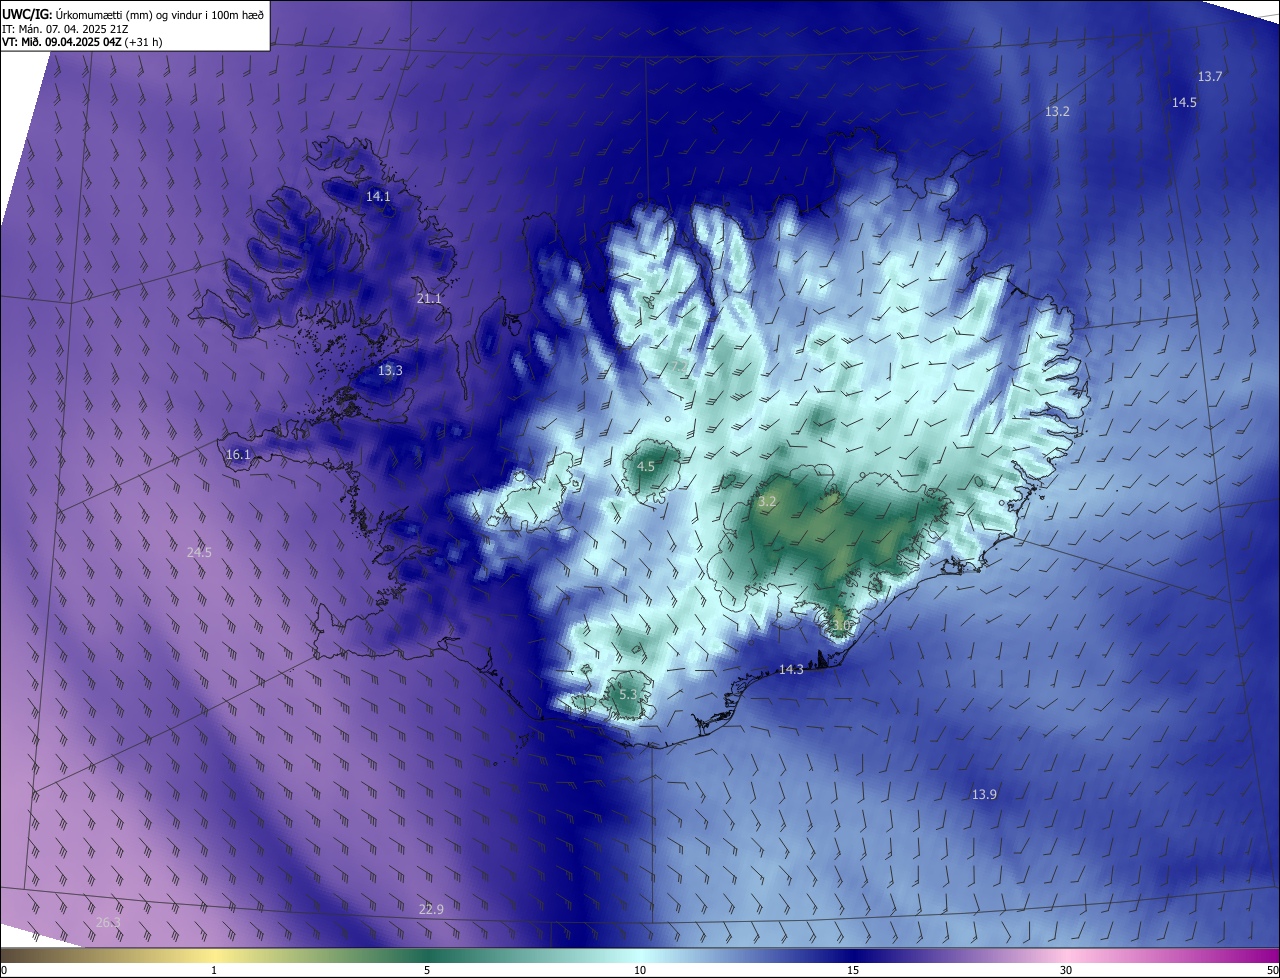1280x978 pixels.
Task: Select the 14.3 value on the south coast
Action: coord(791,670)
